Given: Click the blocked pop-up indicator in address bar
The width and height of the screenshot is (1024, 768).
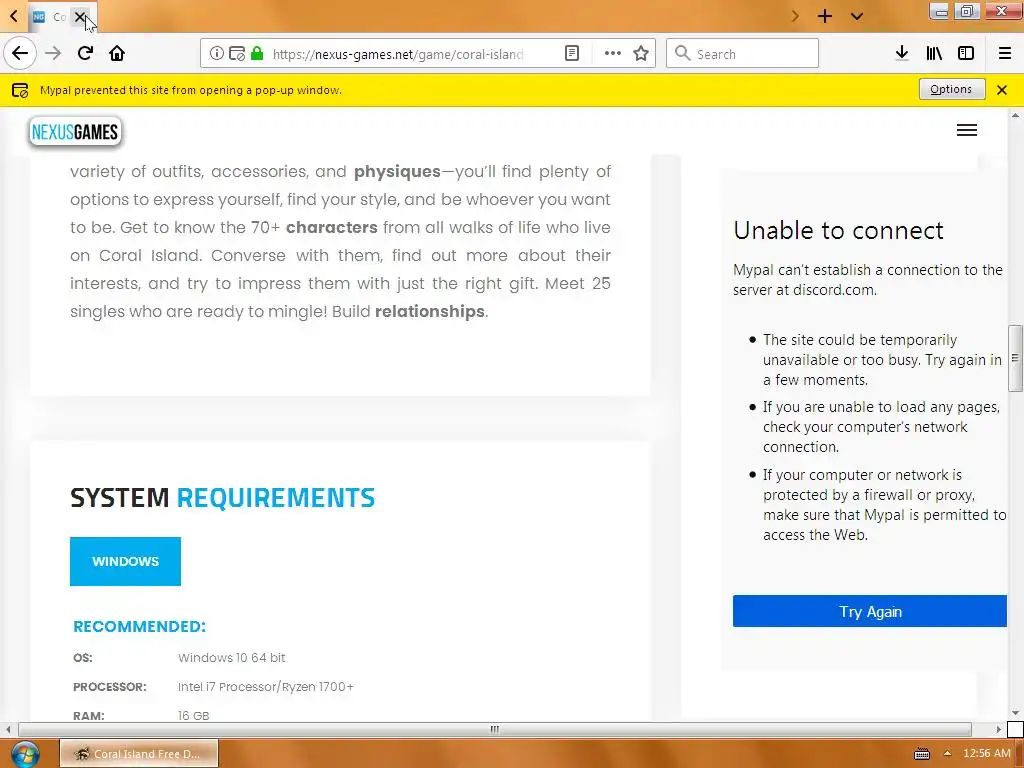Looking at the screenshot, I should point(236,54).
